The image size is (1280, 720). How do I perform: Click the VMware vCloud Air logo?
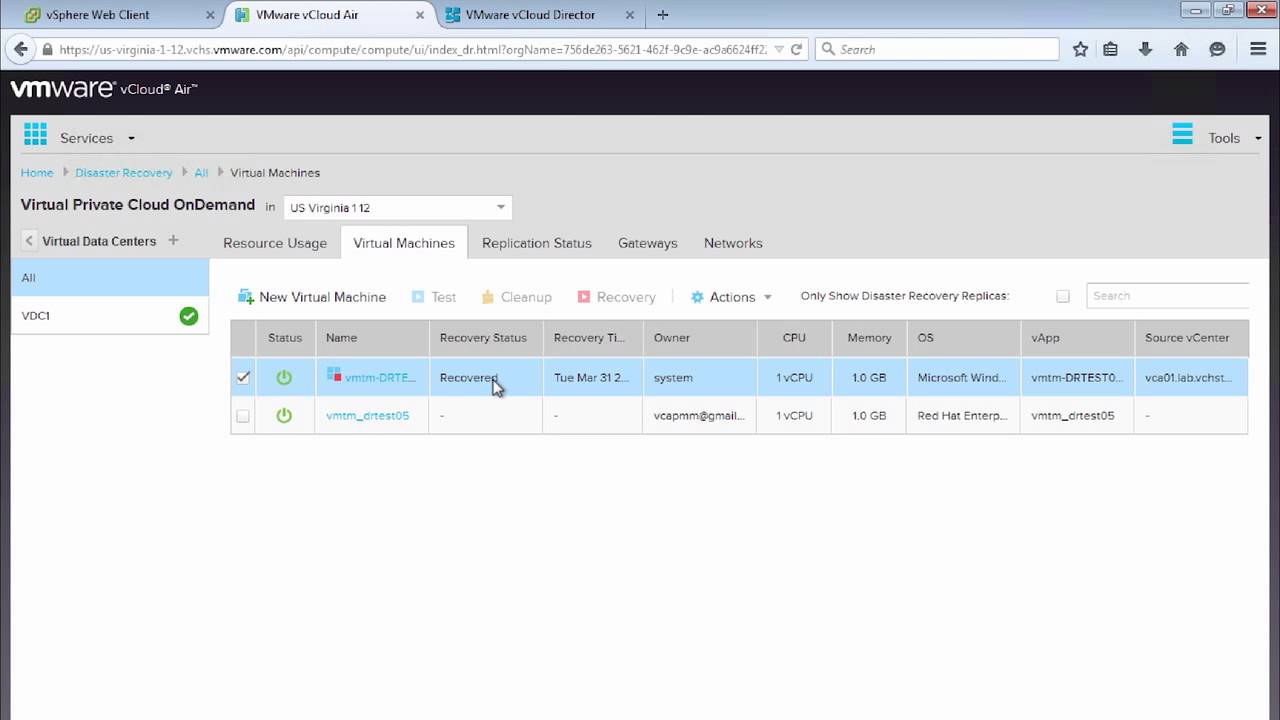click(x=104, y=89)
